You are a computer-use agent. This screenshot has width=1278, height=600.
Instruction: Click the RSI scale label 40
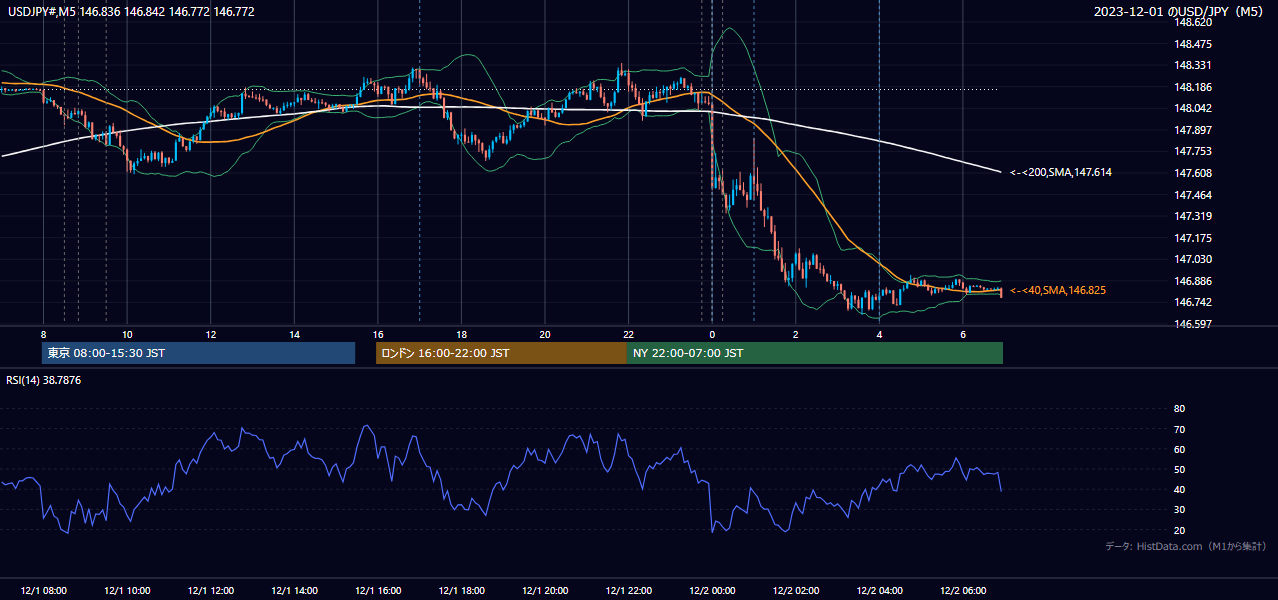click(x=1179, y=489)
